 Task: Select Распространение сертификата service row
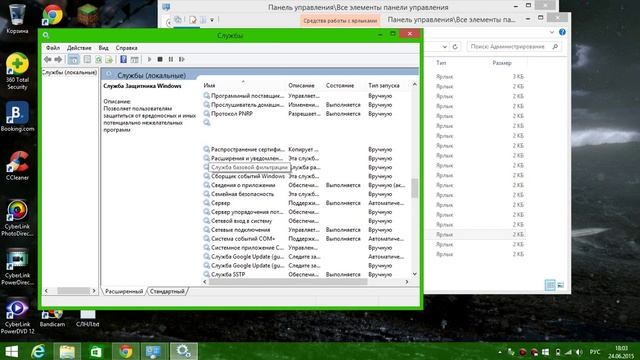tap(306, 149)
